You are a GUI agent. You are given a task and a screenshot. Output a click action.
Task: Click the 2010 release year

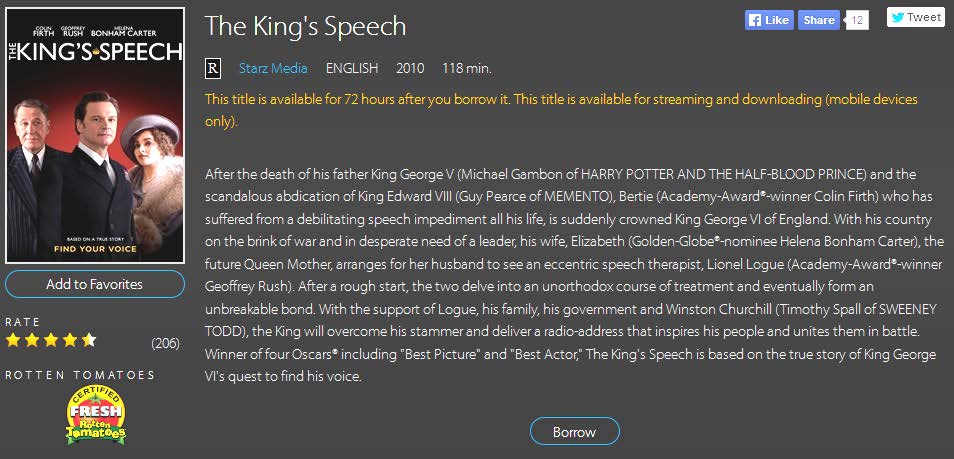[x=410, y=68]
